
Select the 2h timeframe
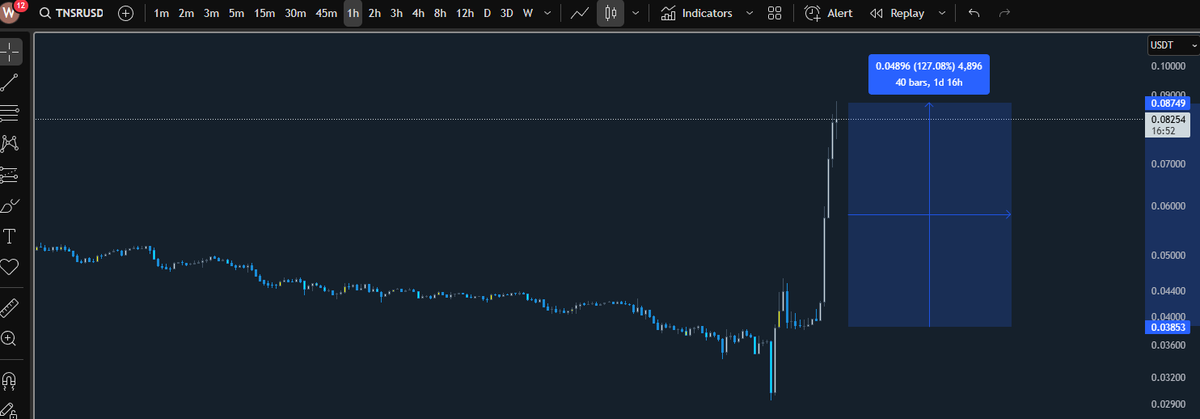pyautogui.click(x=374, y=14)
